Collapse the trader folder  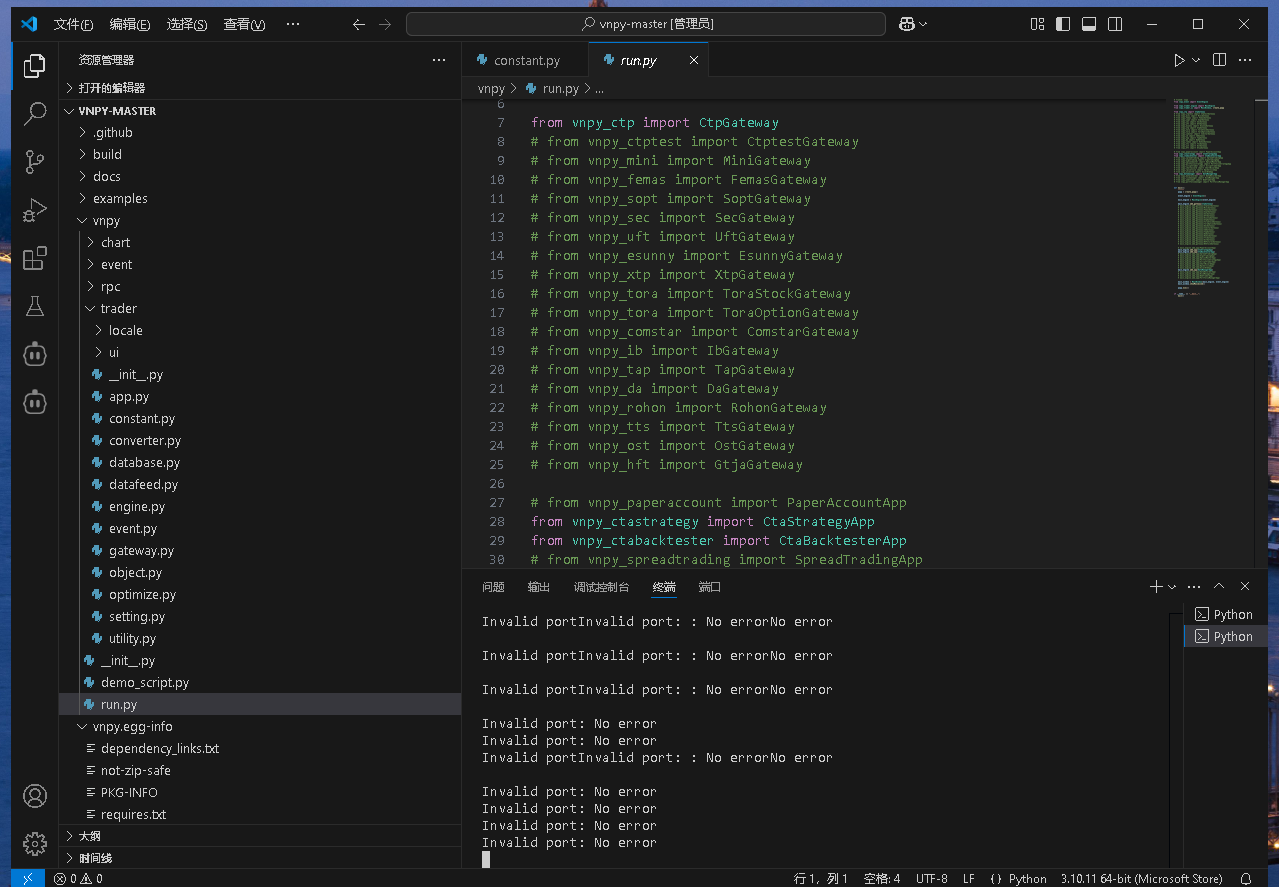[260, 309]
